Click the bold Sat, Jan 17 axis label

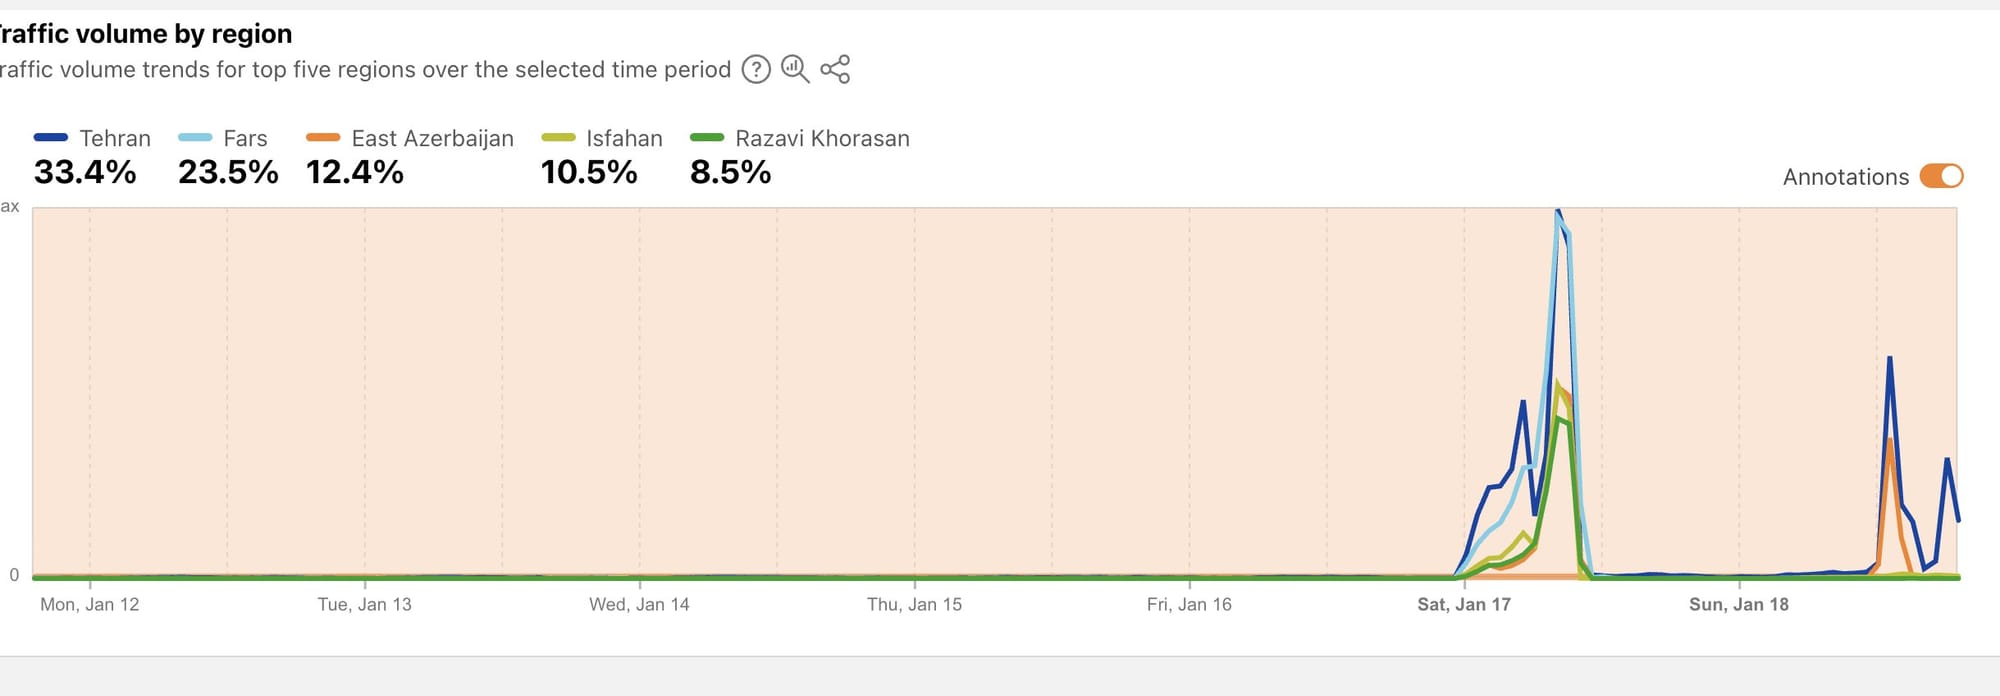point(1464,604)
